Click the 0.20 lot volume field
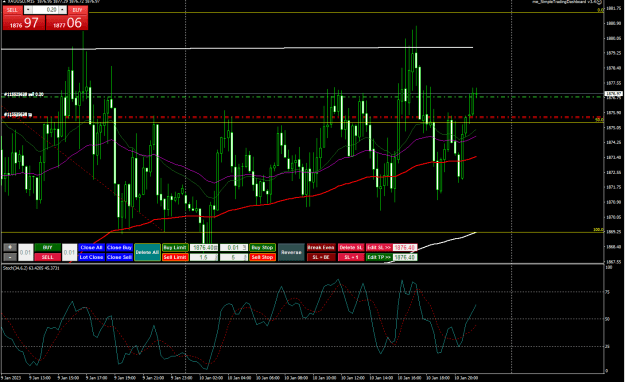This screenshot has width=625, height=382. [x=45, y=10]
